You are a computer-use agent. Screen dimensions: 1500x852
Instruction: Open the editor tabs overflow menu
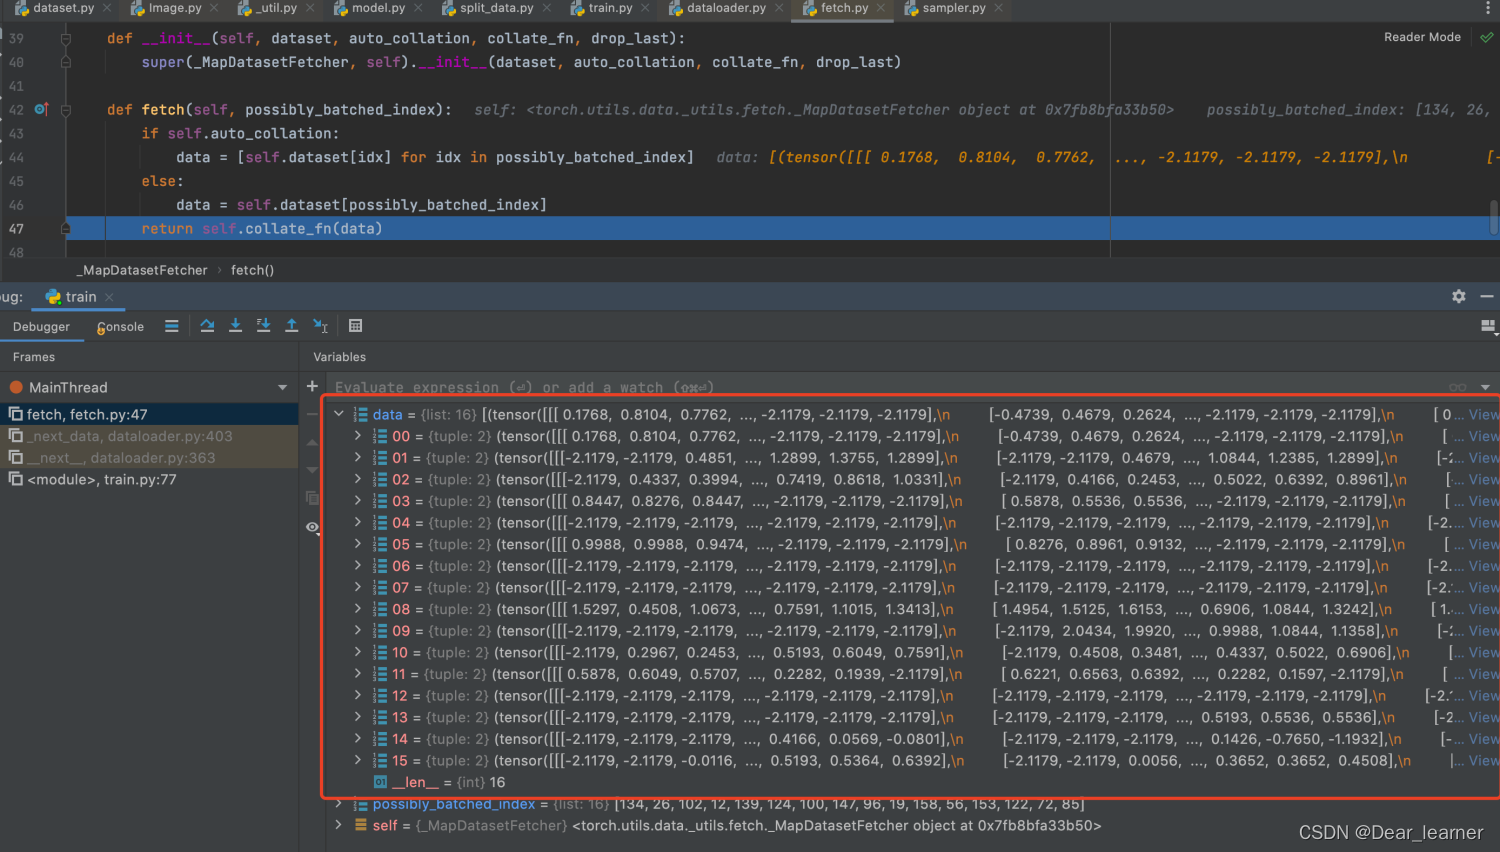point(1487,8)
